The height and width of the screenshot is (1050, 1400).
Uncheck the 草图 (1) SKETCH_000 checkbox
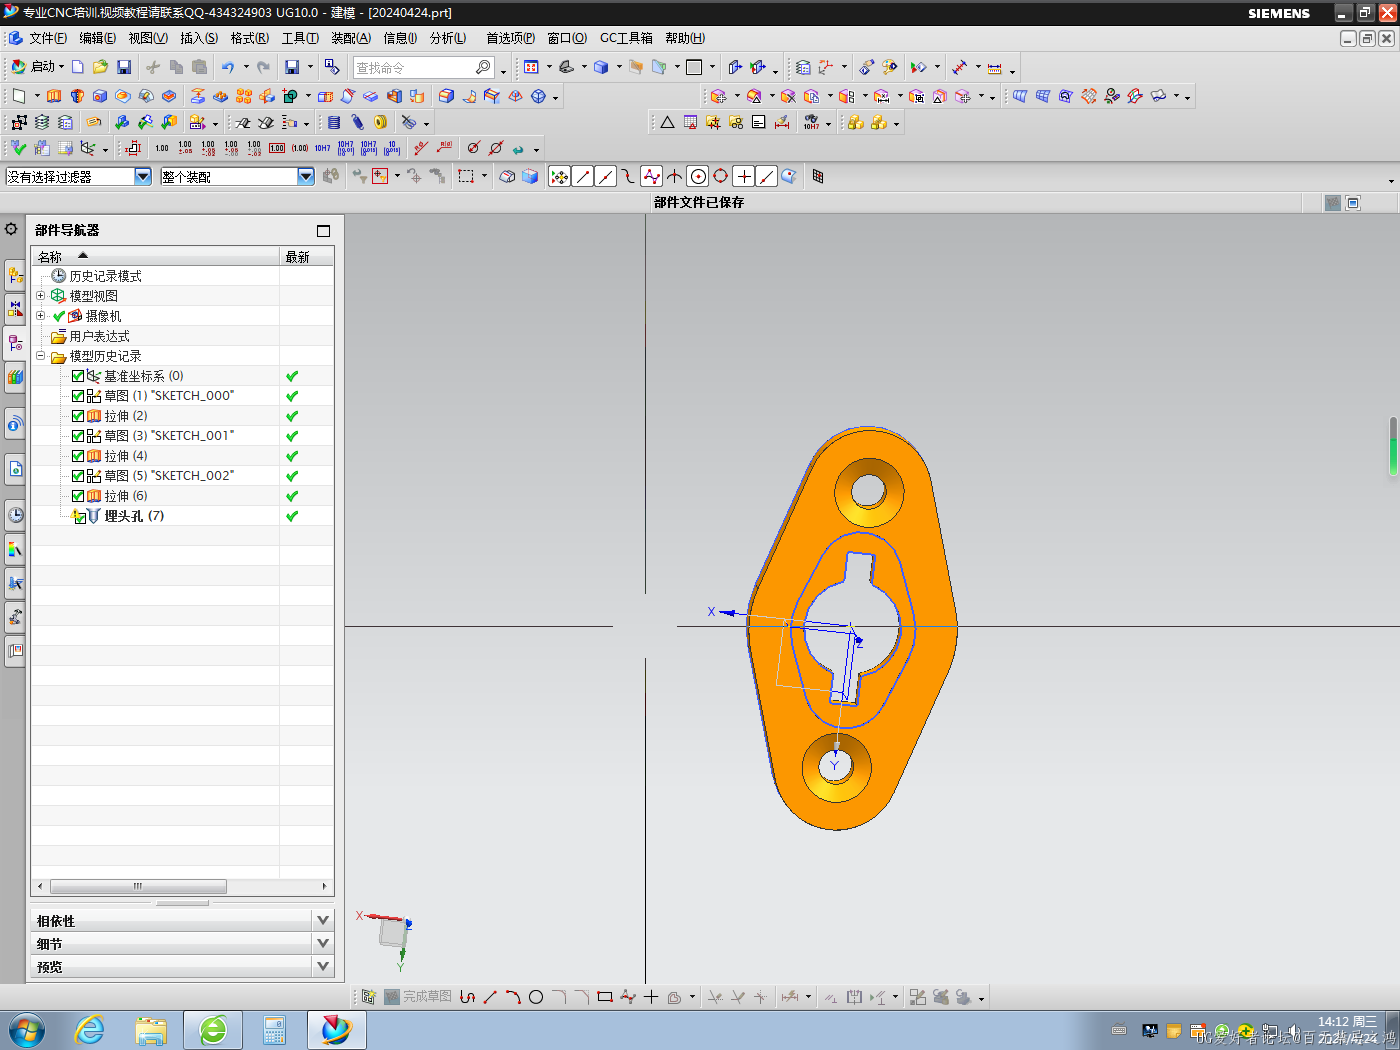pyautogui.click(x=78, y=396)
